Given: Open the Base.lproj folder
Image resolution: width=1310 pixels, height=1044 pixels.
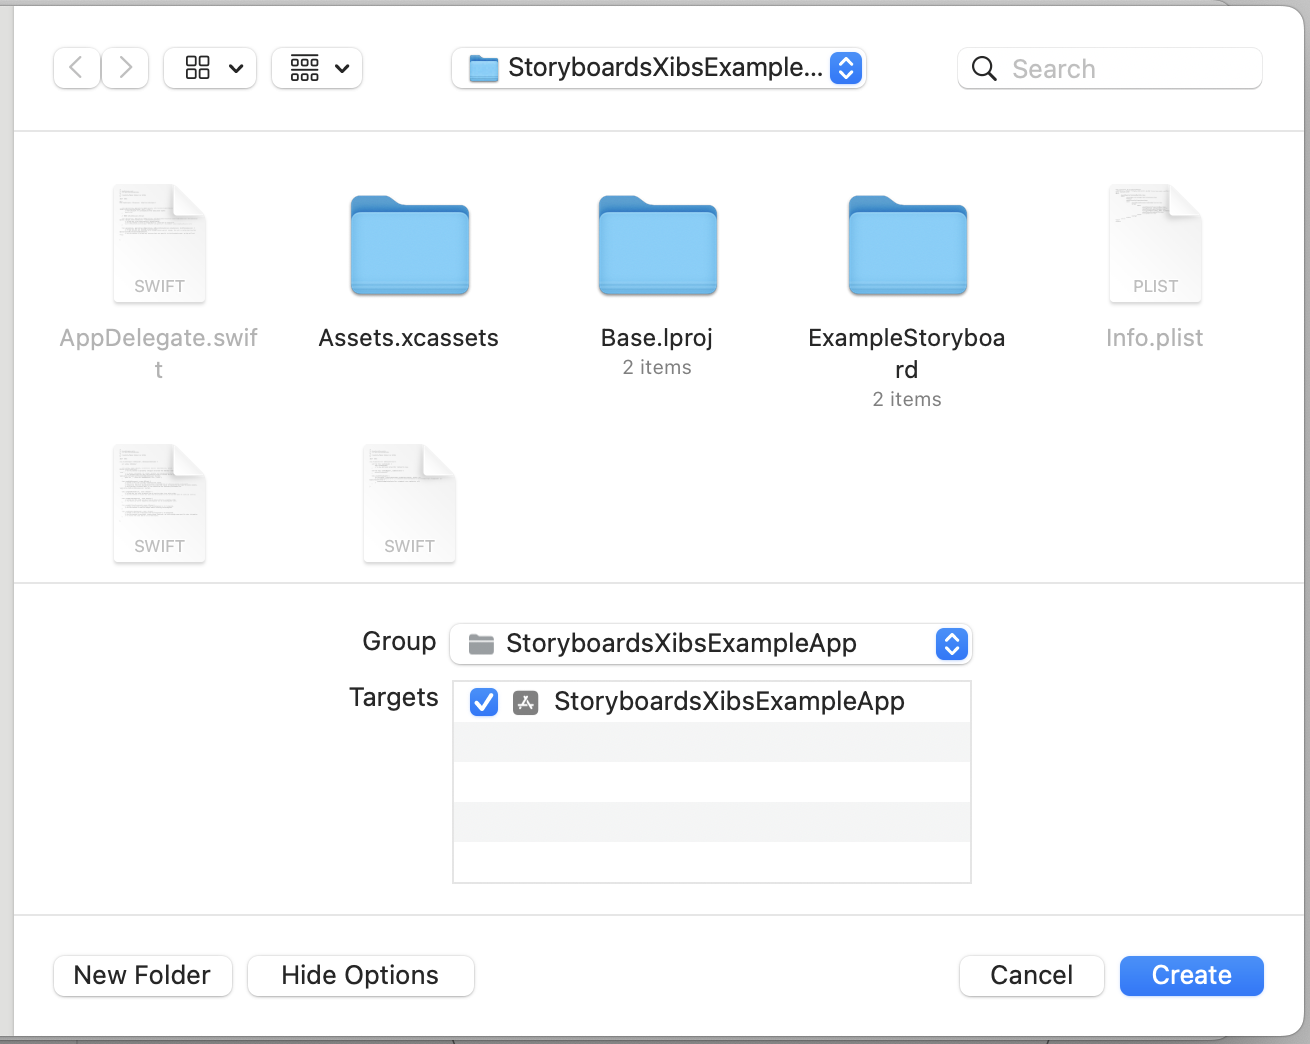Looking at the screenshot, I should pyautogui.click(x=657, y=246).
